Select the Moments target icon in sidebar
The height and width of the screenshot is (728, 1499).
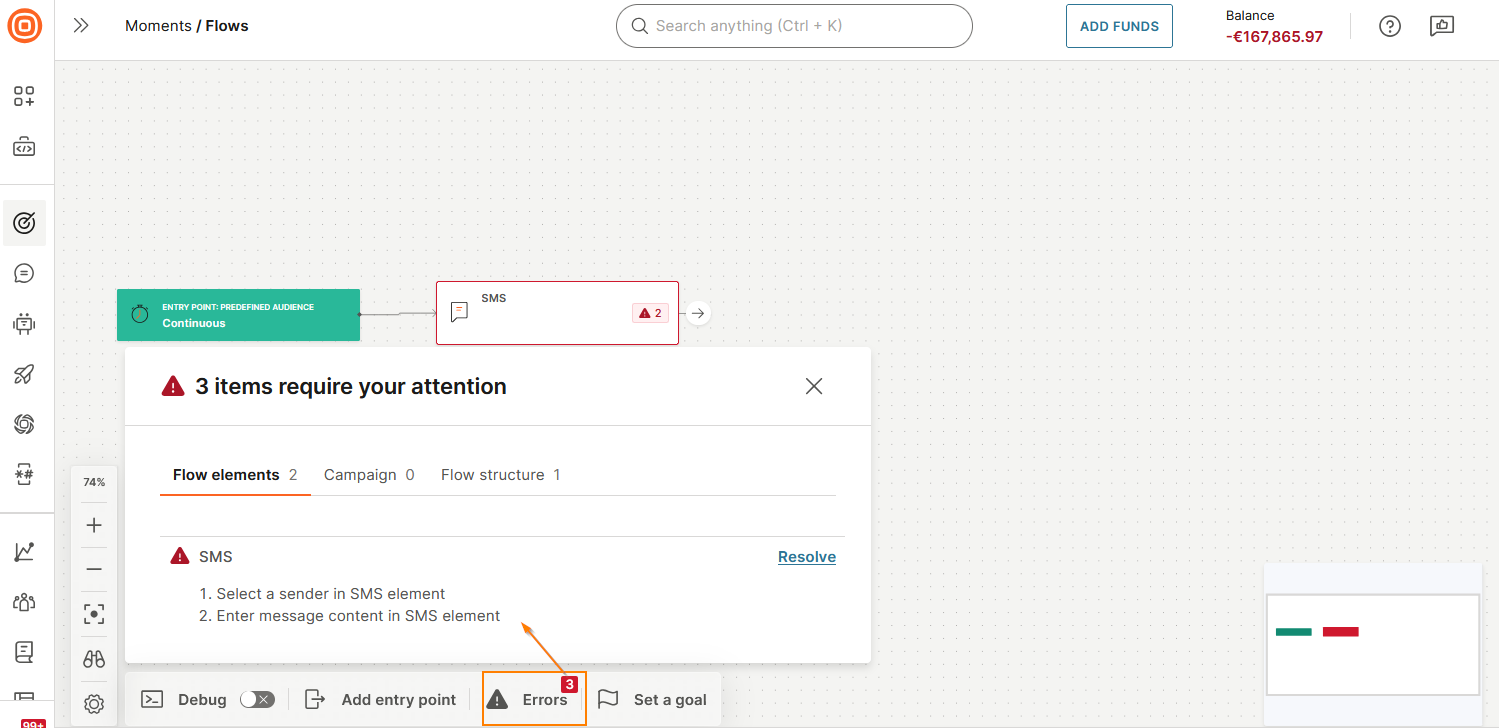click(24, 222)
